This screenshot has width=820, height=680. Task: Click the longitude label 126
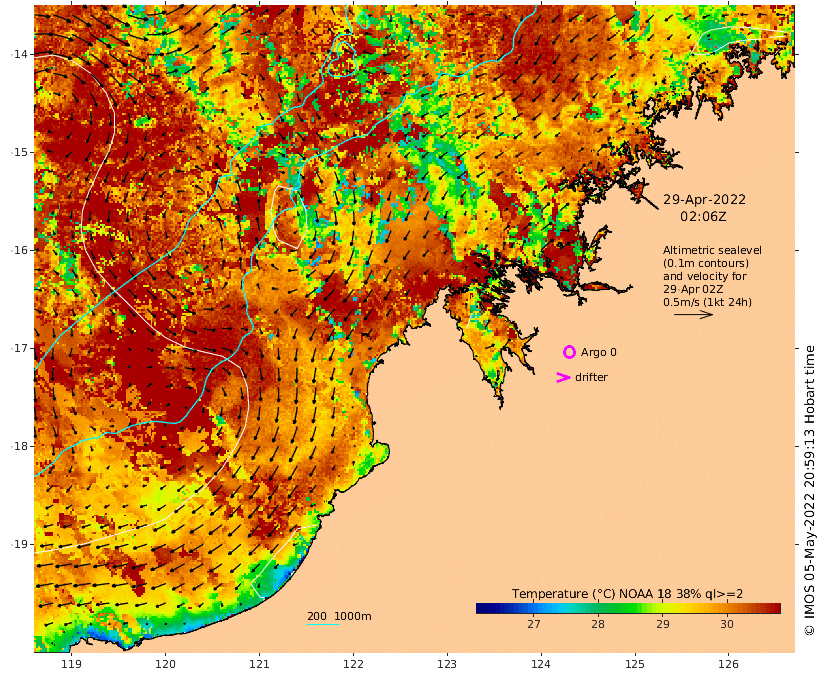(728, 664)
